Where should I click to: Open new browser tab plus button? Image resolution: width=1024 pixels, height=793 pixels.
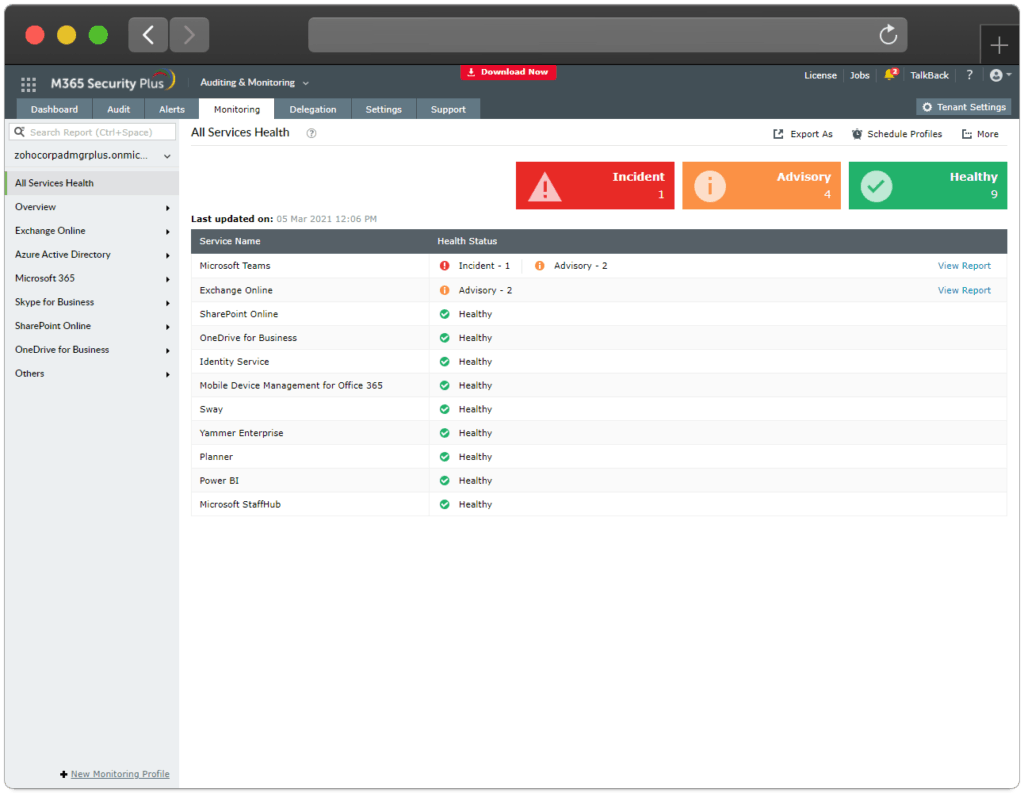999,45
